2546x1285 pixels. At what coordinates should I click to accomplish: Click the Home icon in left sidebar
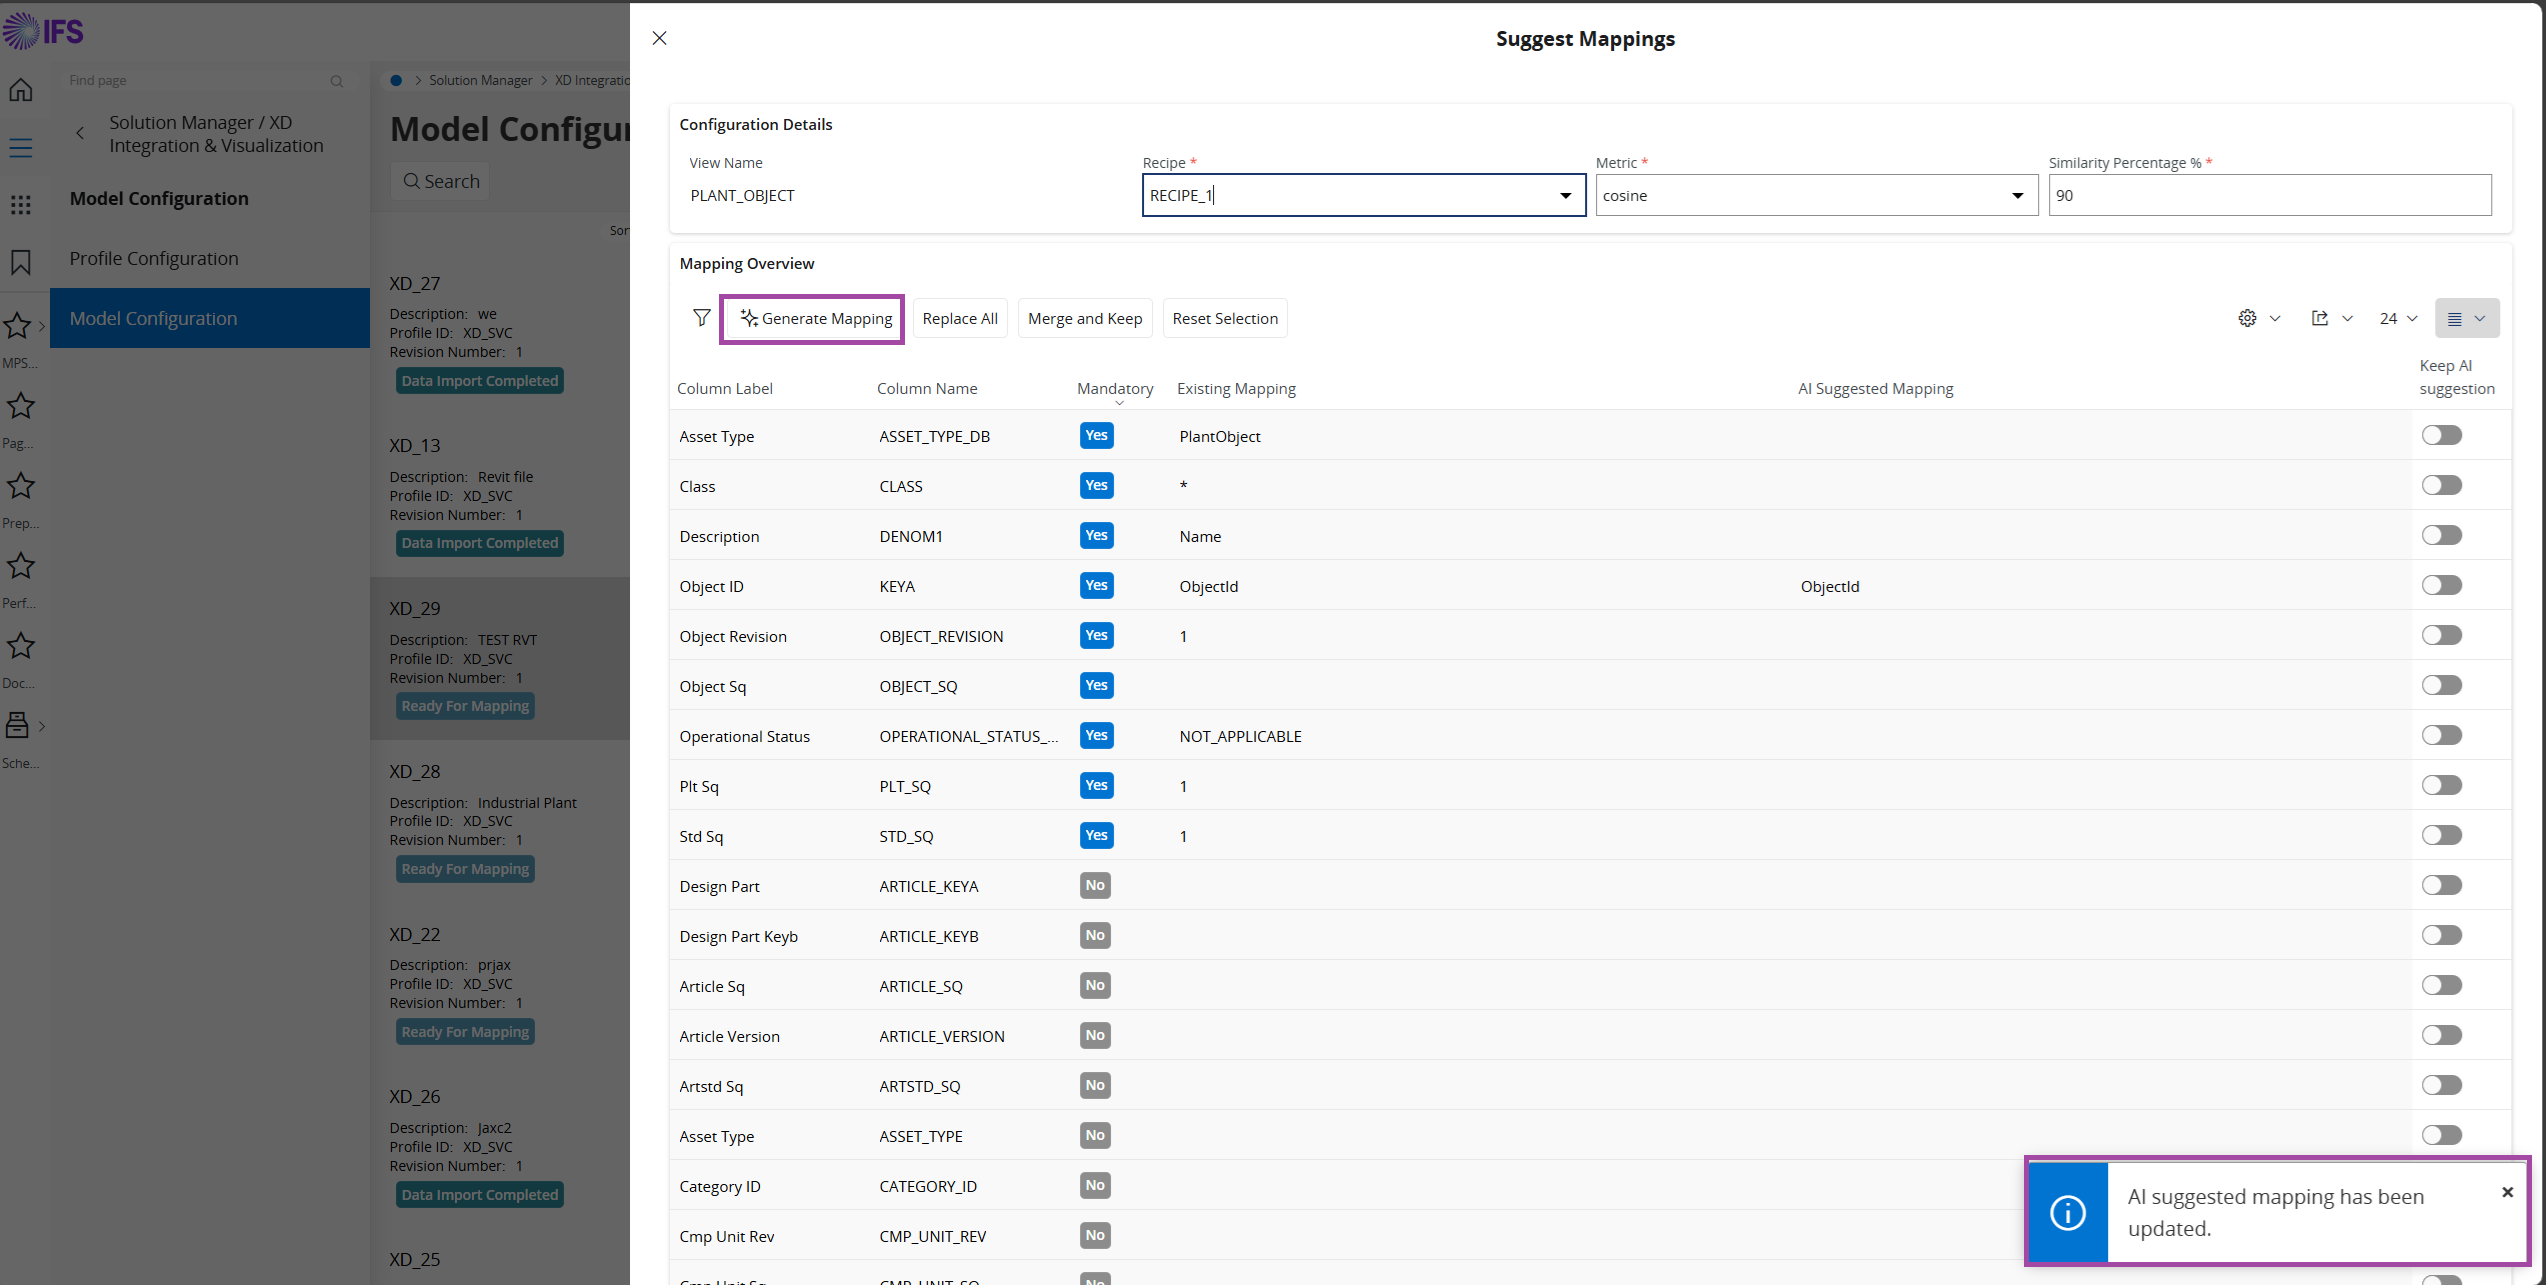(x=21, y=90)
